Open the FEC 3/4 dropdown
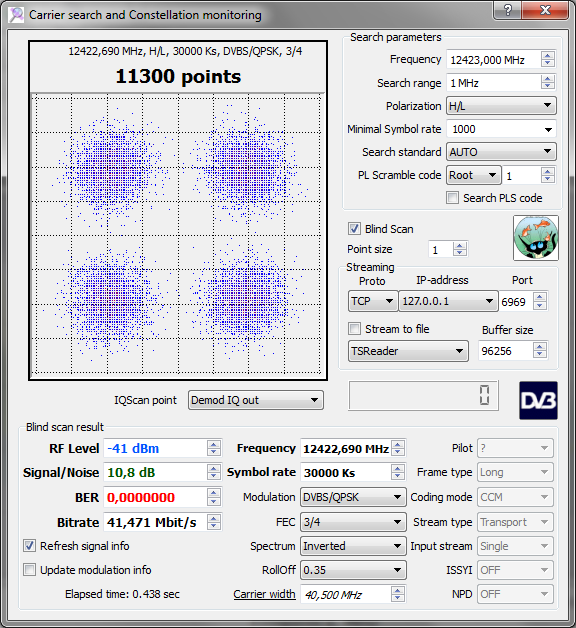This screenshot has width=576, height=628. [353, 522]
